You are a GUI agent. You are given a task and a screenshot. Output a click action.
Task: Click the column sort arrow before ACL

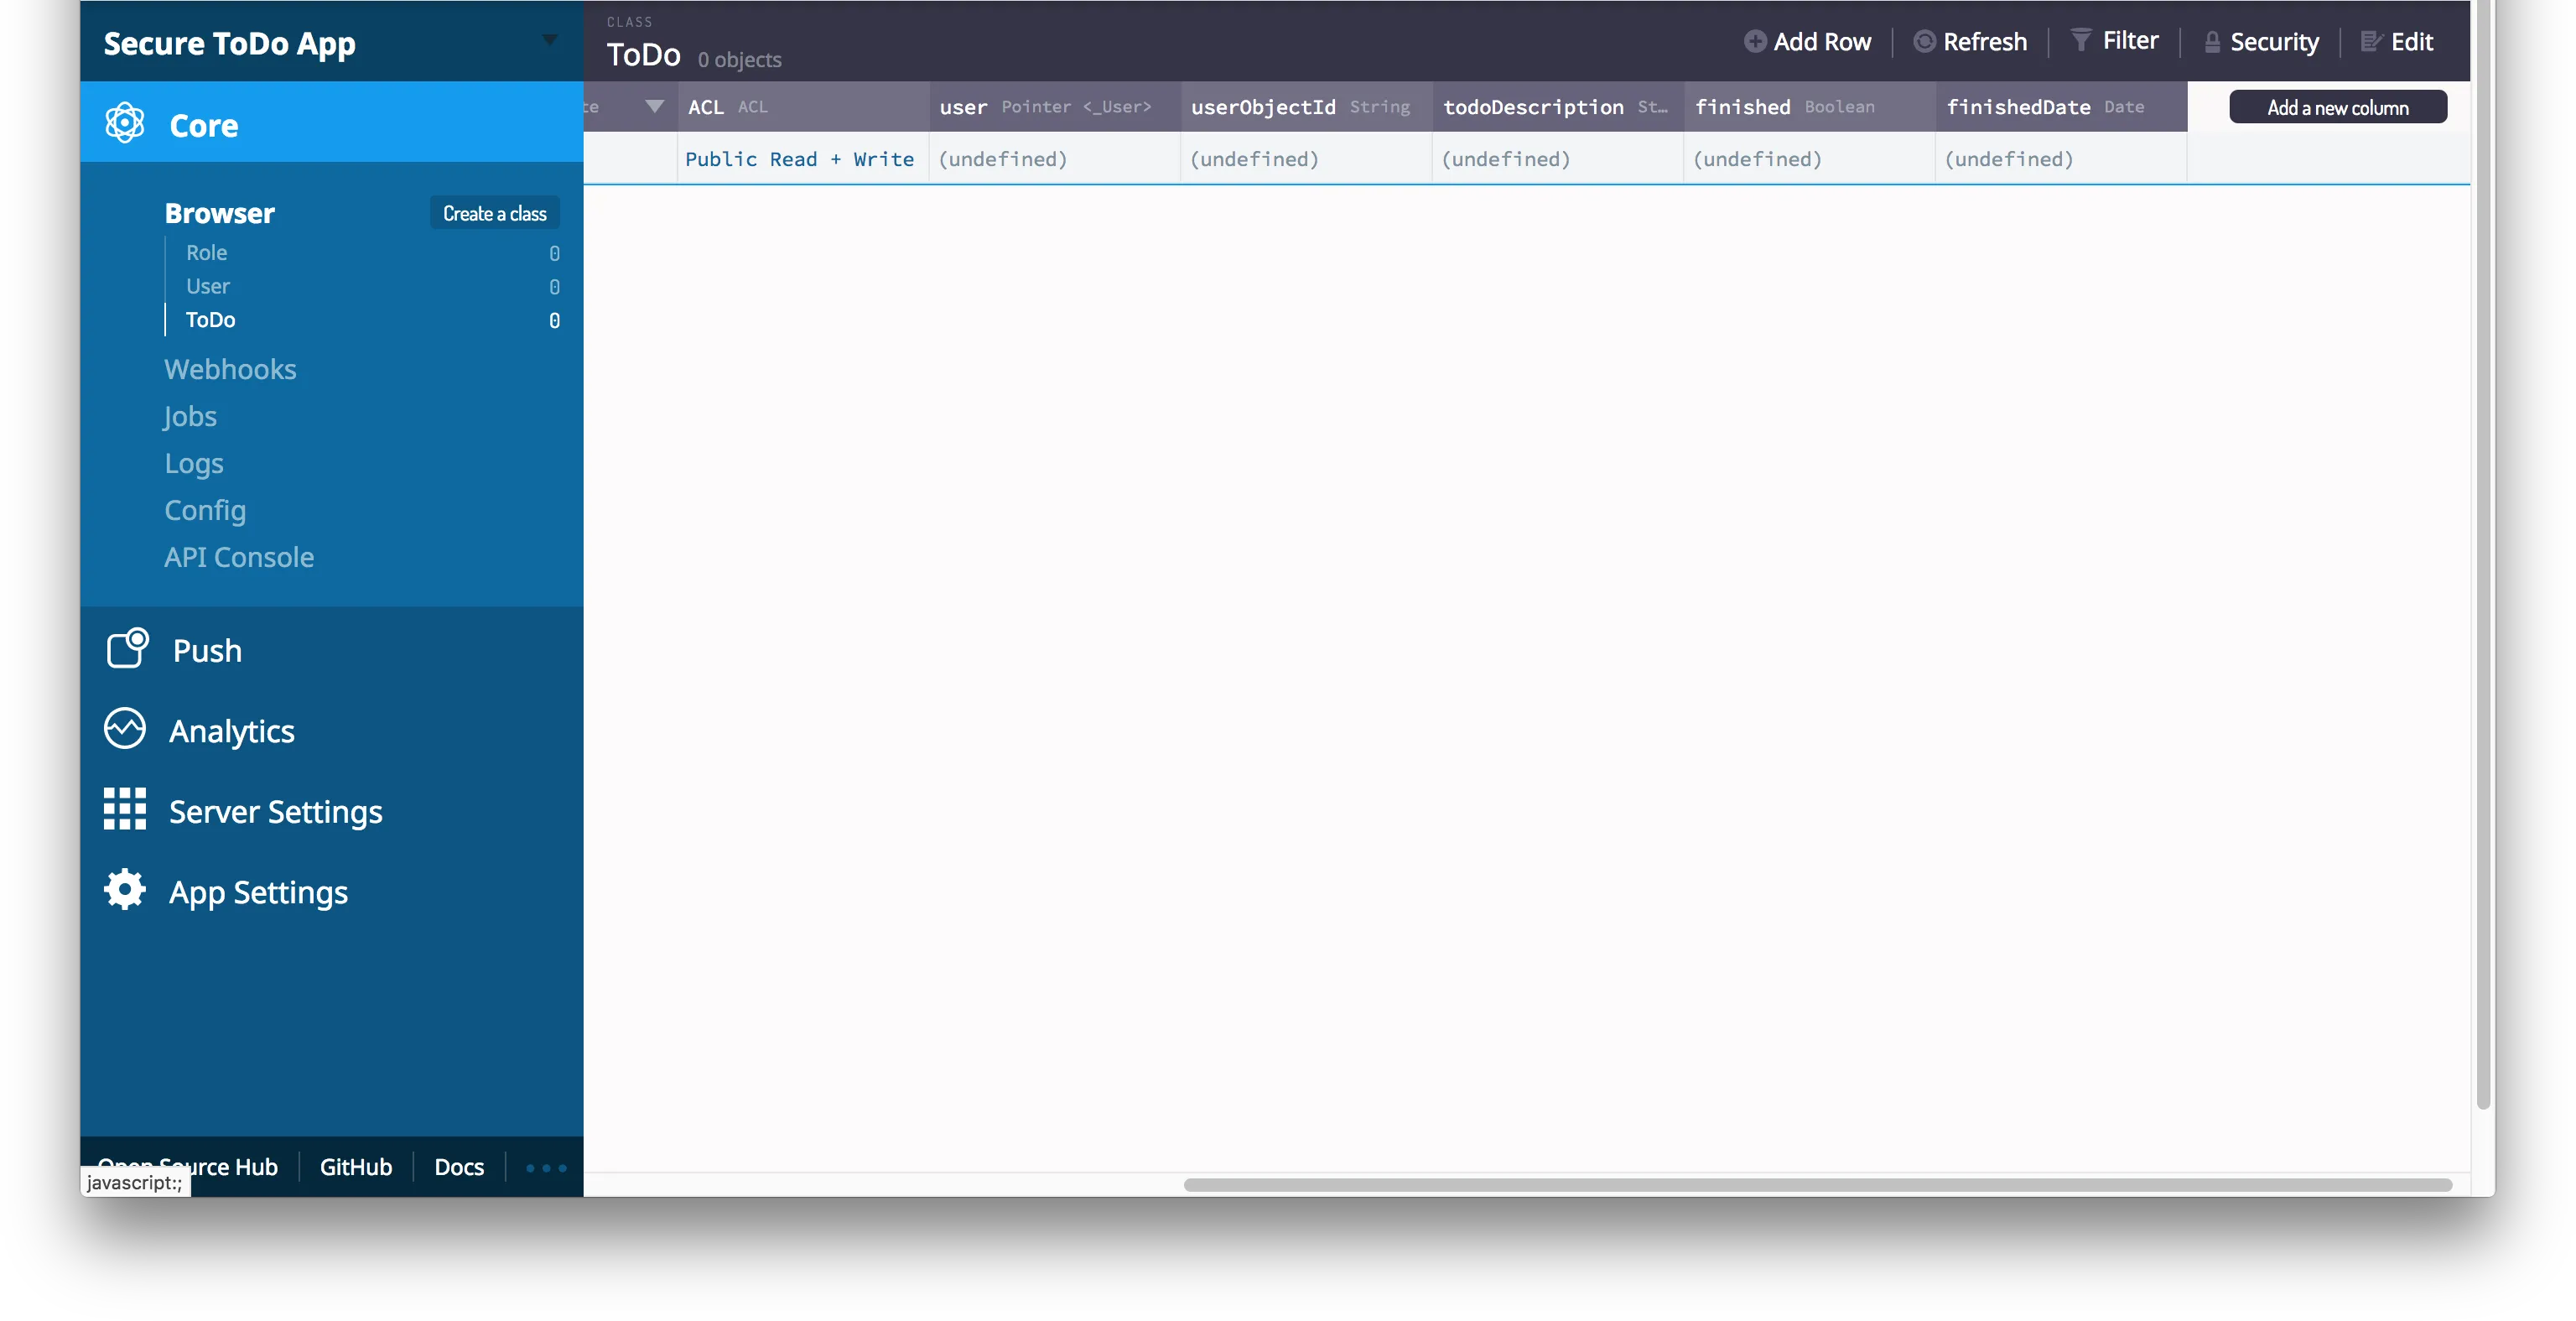pos(654,106)
